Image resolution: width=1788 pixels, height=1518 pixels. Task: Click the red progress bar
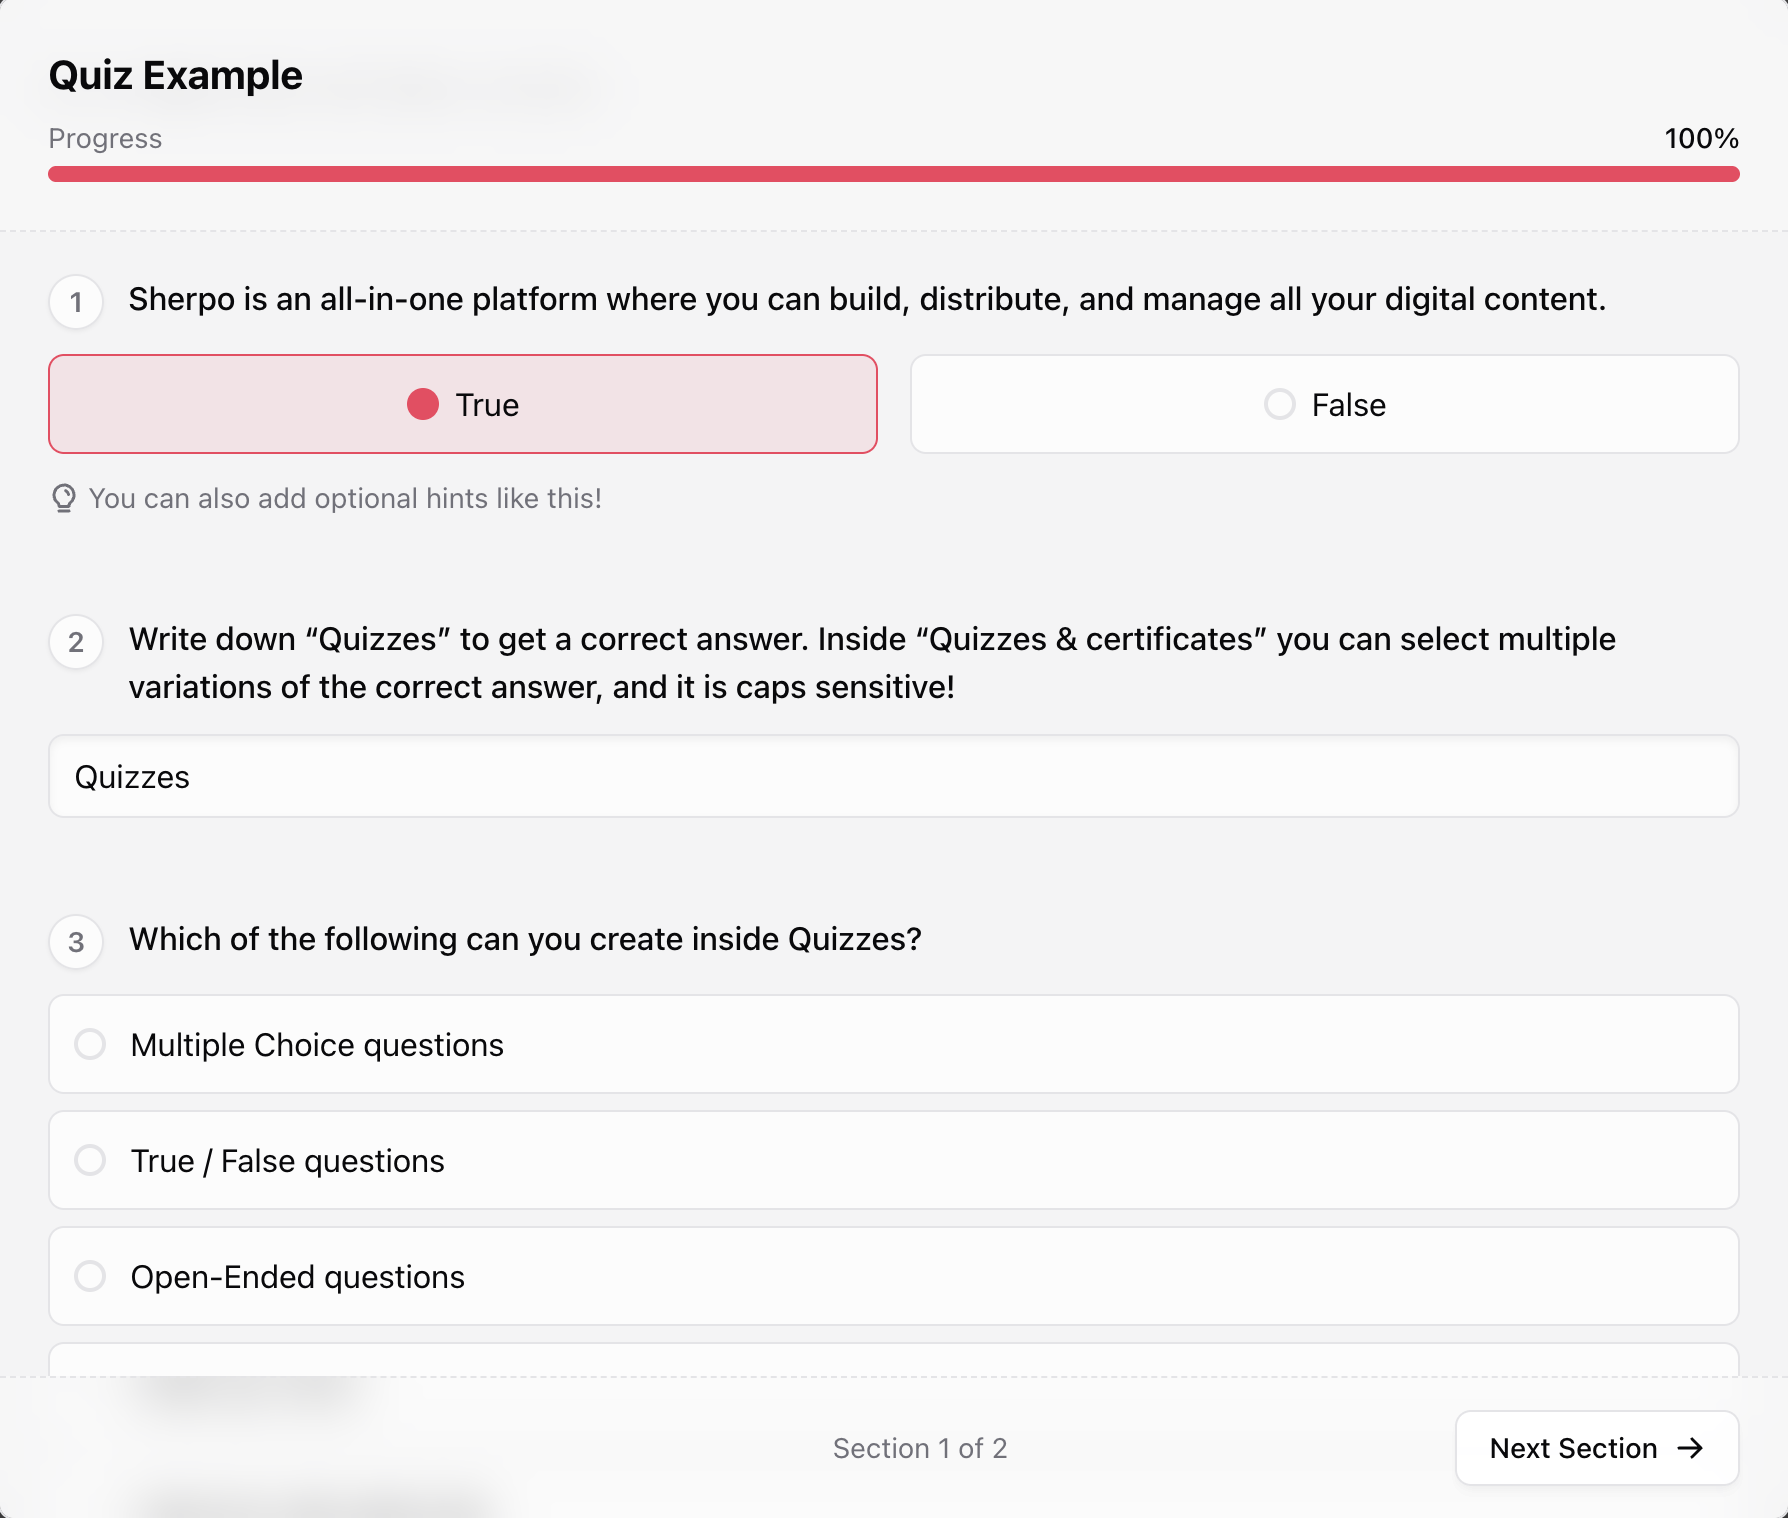coord(893,173)
